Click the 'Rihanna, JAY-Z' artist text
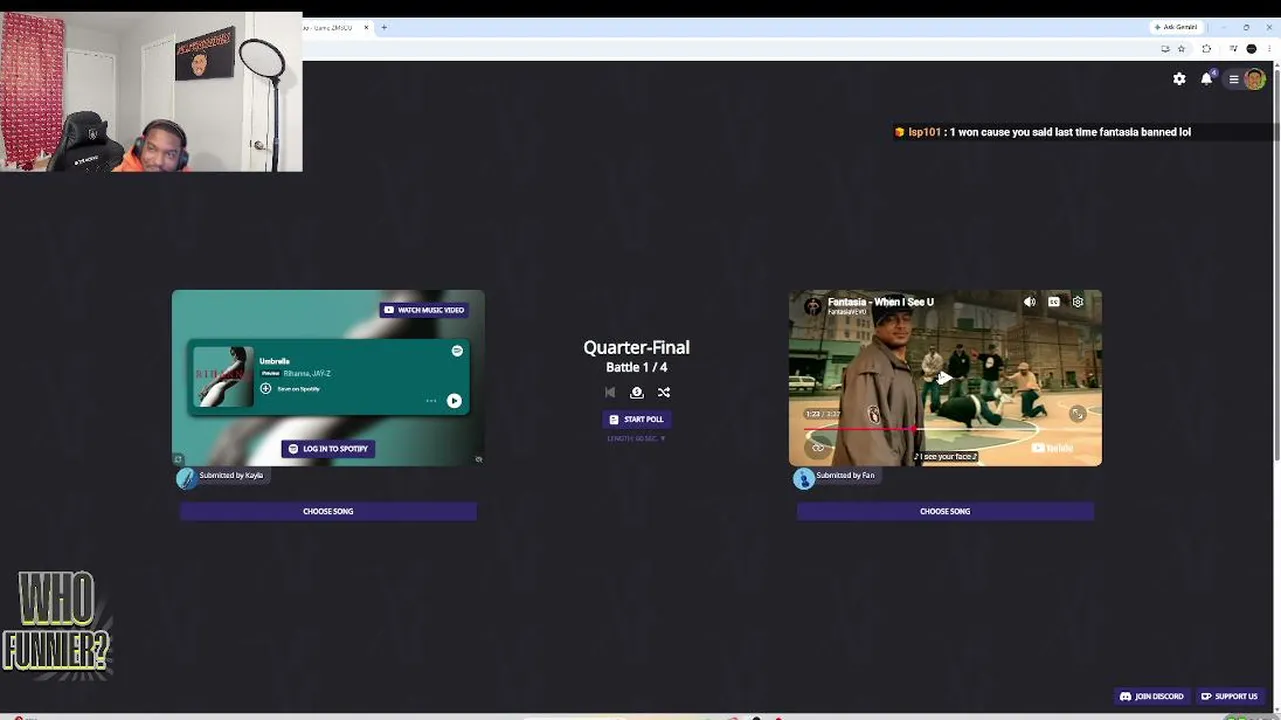Viewport: 1281px width, 720px height. point(306,374)
